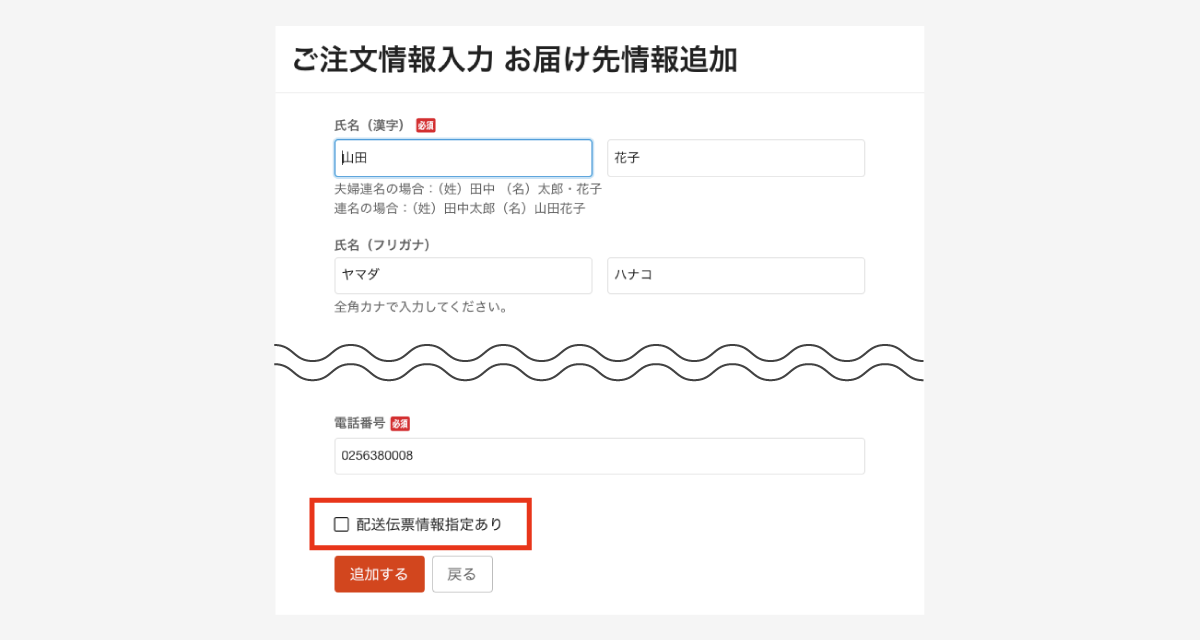The width and height of the screenshot is (1200, 640).
Task: Click the ご注文情報入力 お届け先情報追加 heading
Action: point(515,60)
